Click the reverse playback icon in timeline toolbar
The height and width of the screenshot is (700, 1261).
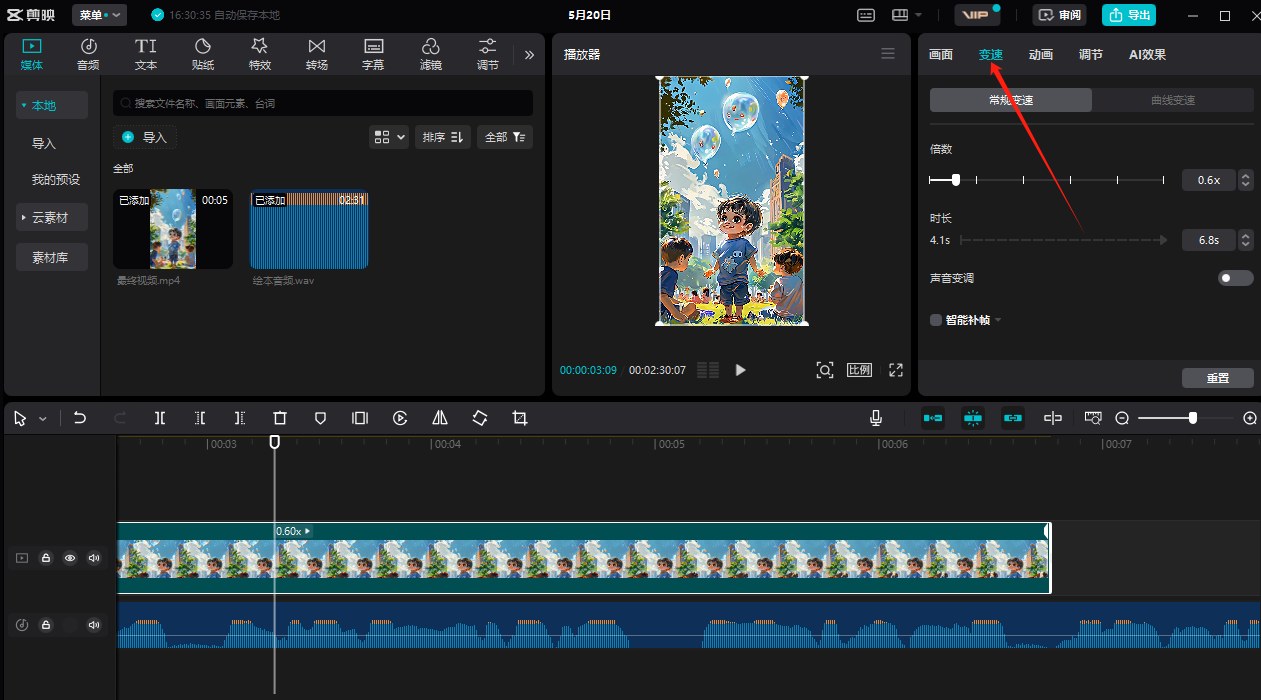click(400, 419)
